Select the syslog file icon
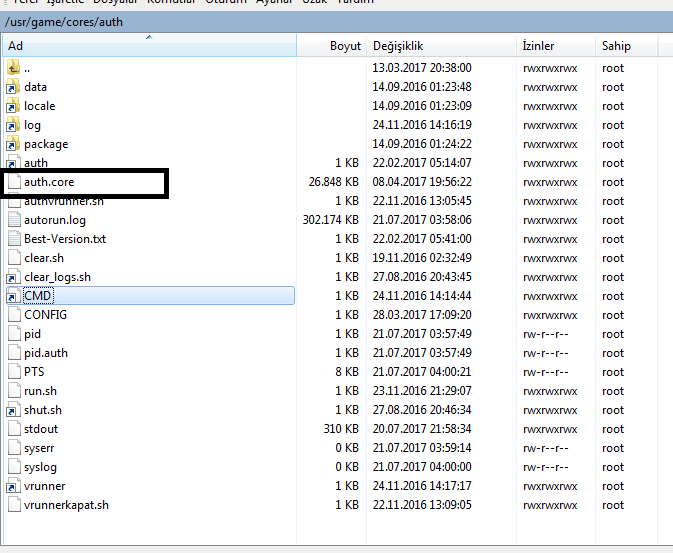The image size is (673, 553). 14,466
